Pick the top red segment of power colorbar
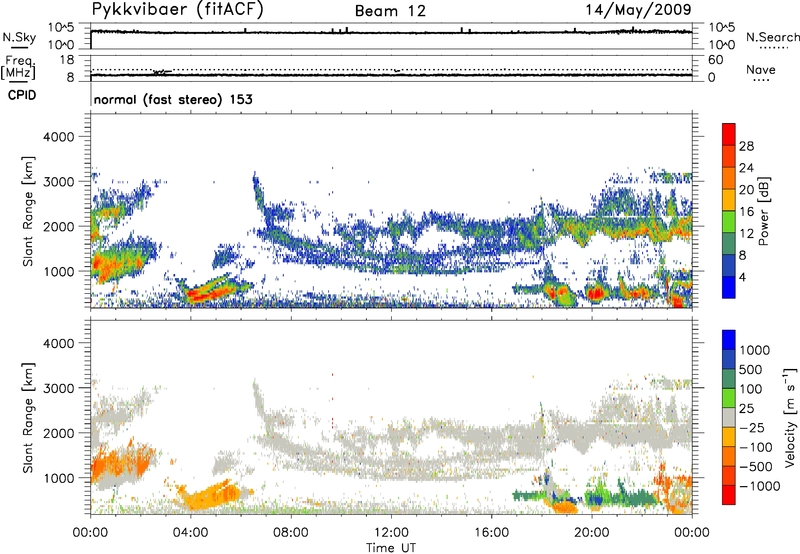This screenshot has height=554, width=800. [729, 134]
